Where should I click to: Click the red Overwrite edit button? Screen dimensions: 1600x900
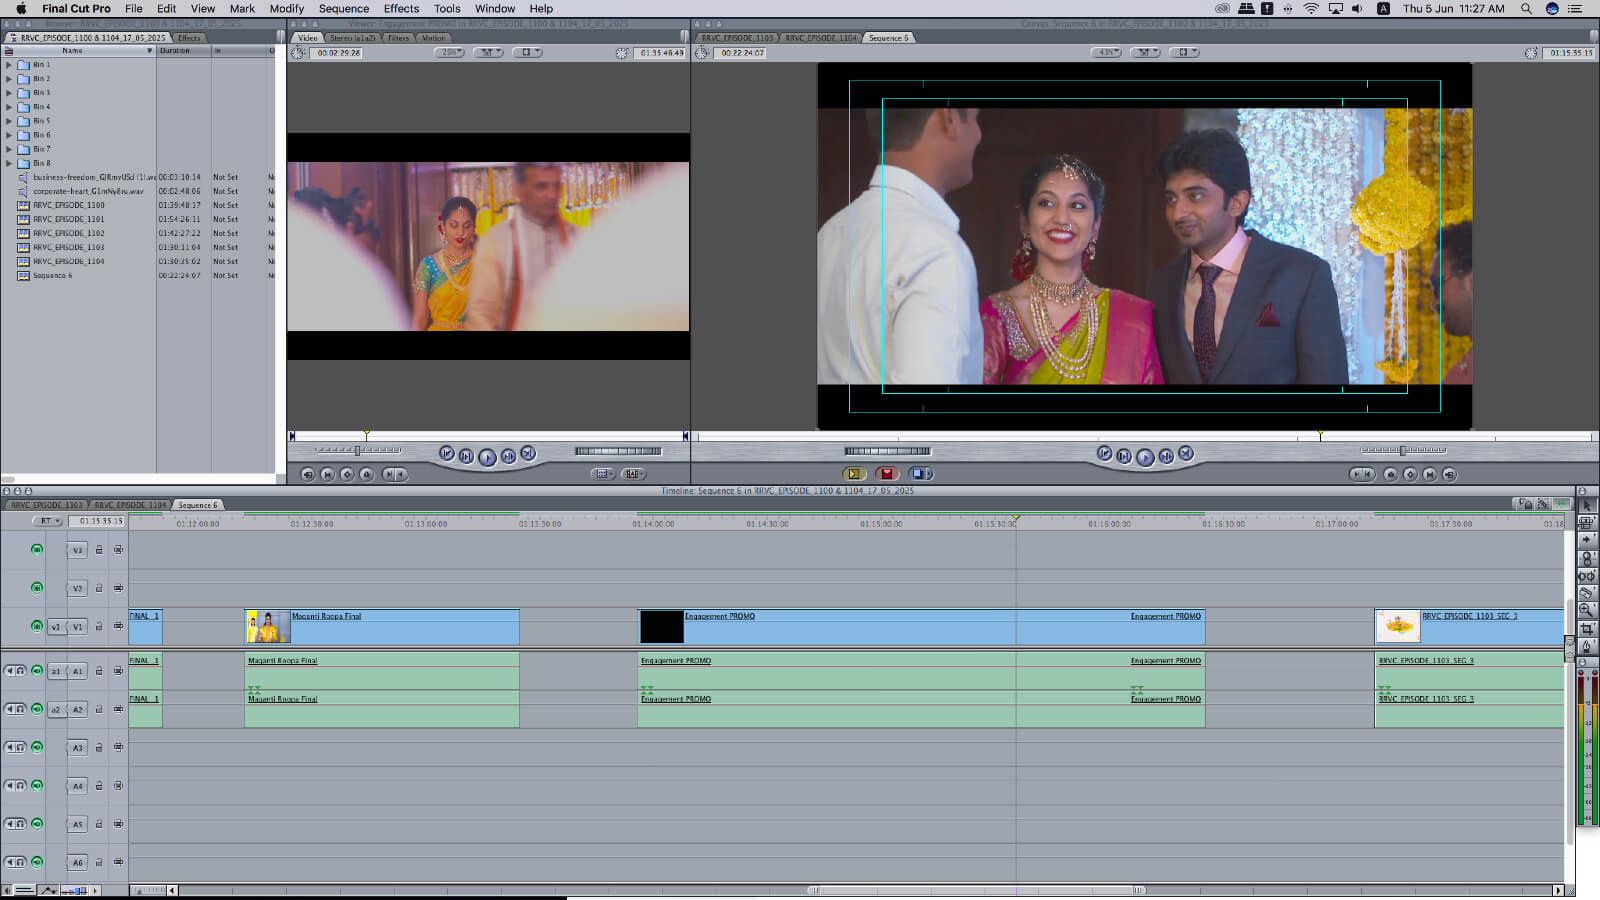pos(886,474)
